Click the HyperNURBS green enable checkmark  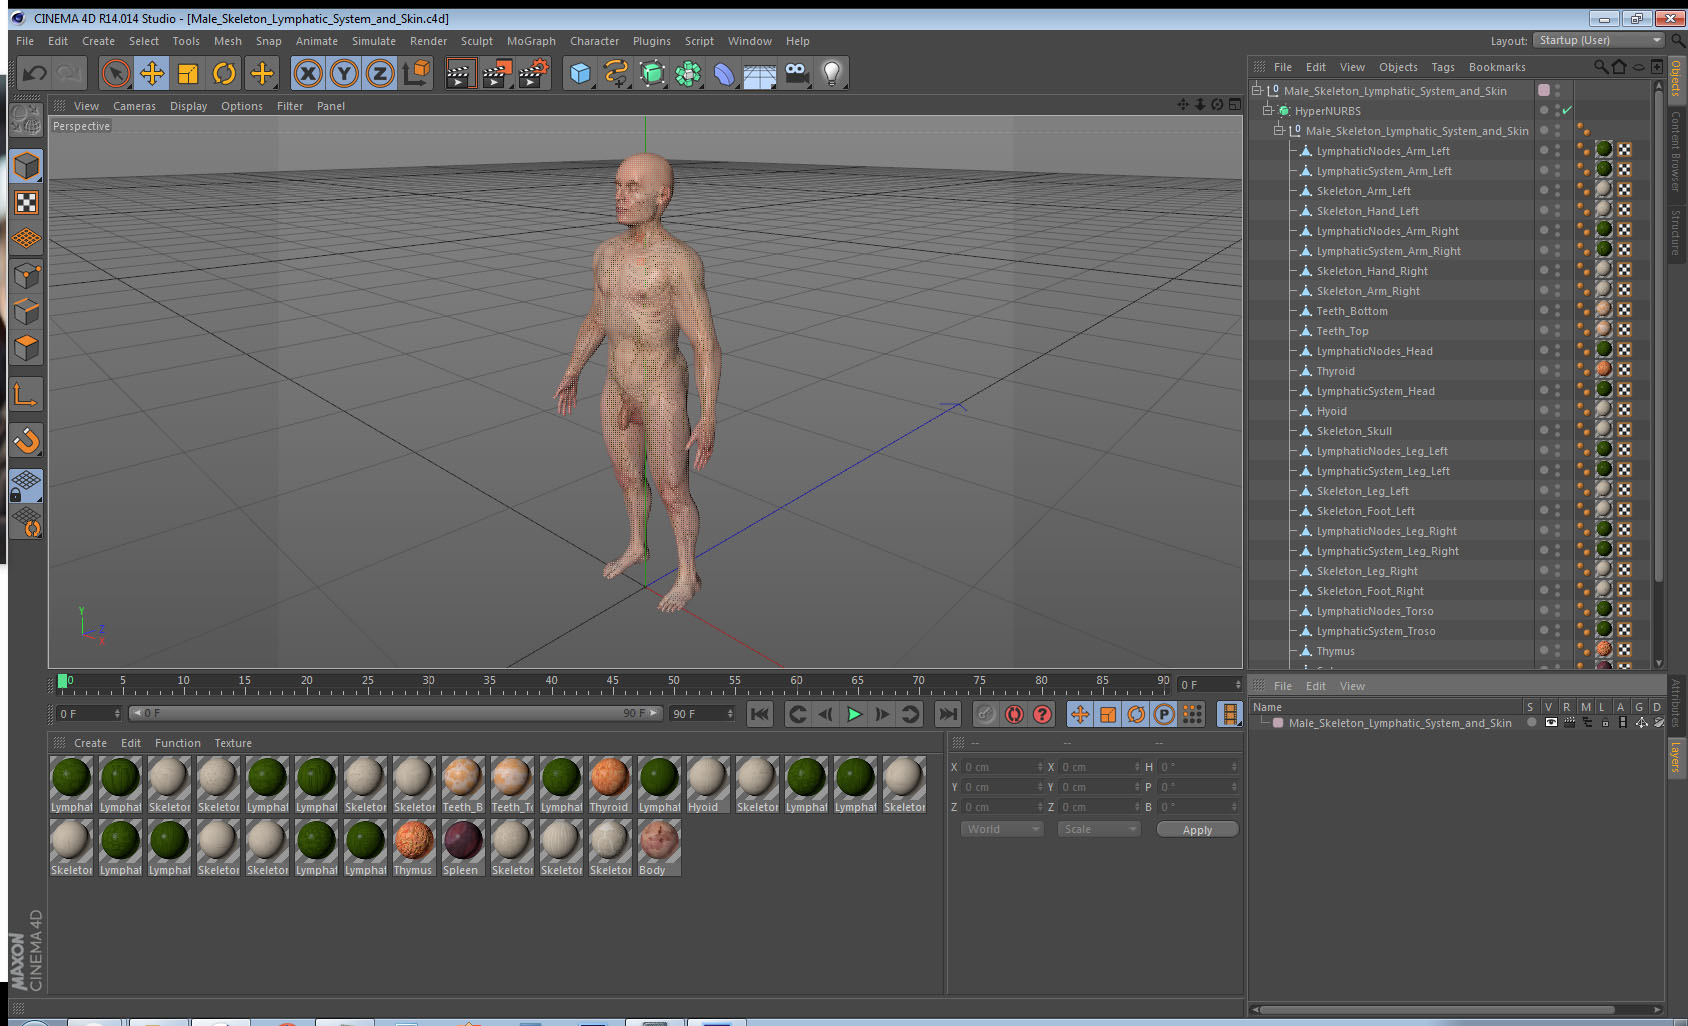[1567, 110]
